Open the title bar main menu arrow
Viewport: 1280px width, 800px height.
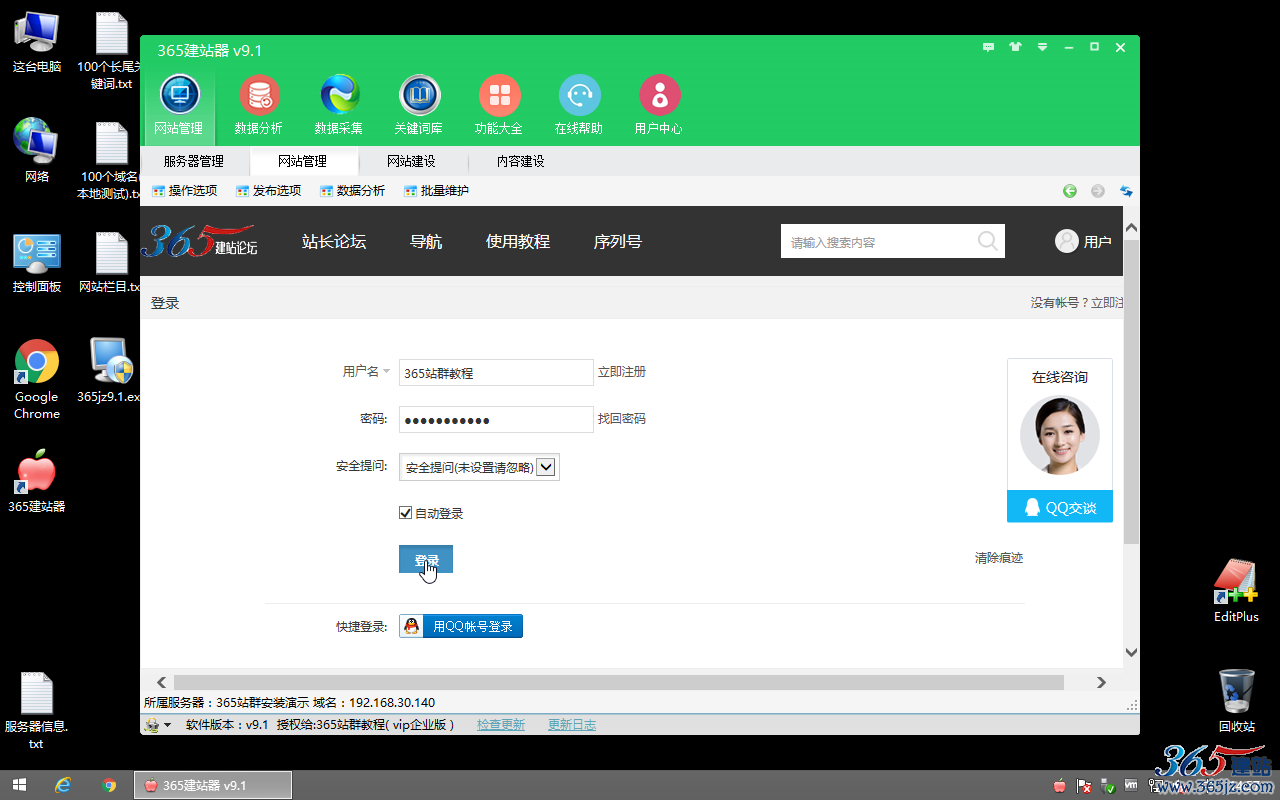1042,47
